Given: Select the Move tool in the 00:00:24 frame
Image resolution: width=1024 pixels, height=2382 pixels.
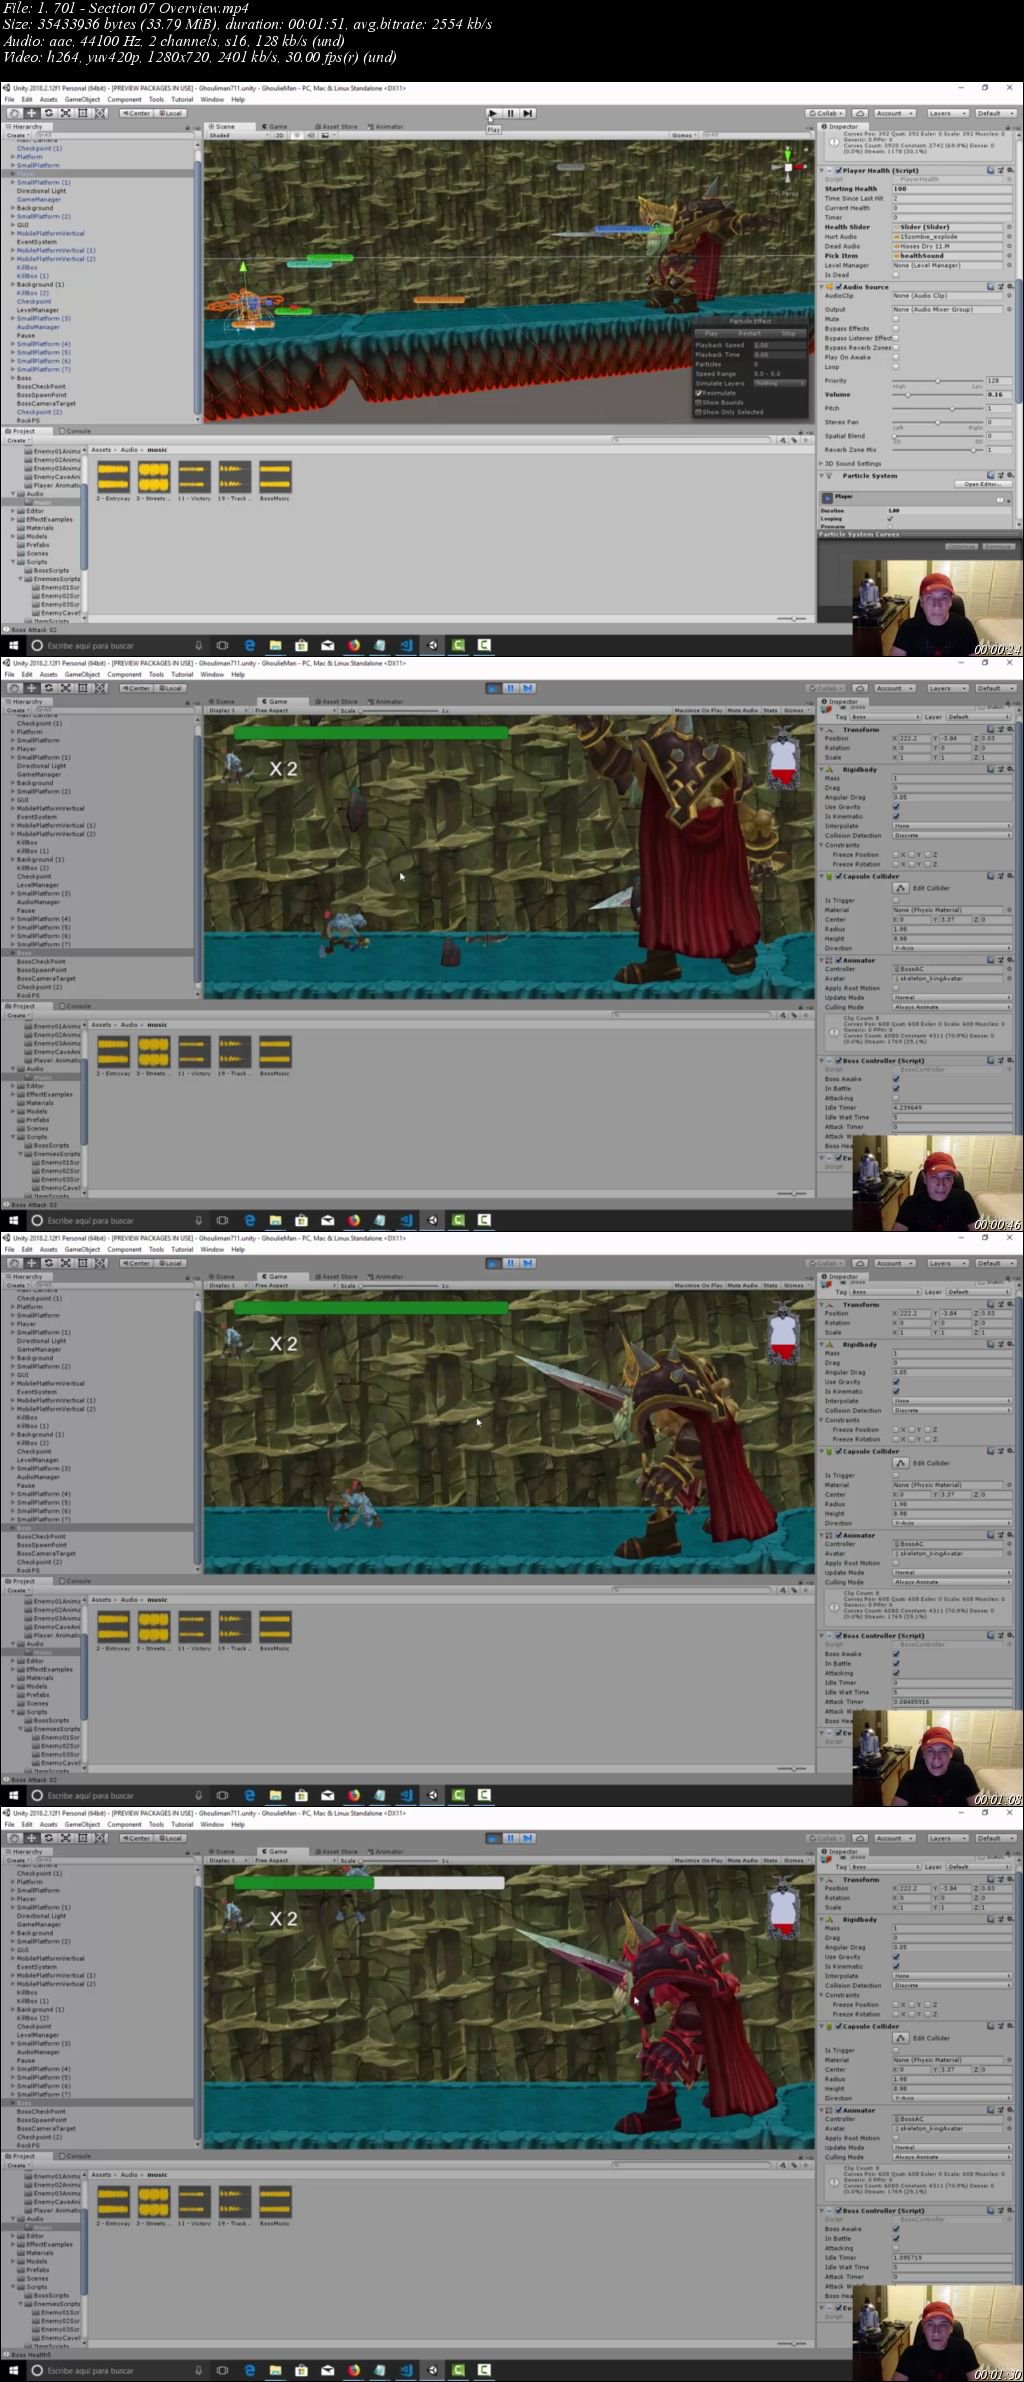Looking at the screenshot, I should click(x=31, y=113).
